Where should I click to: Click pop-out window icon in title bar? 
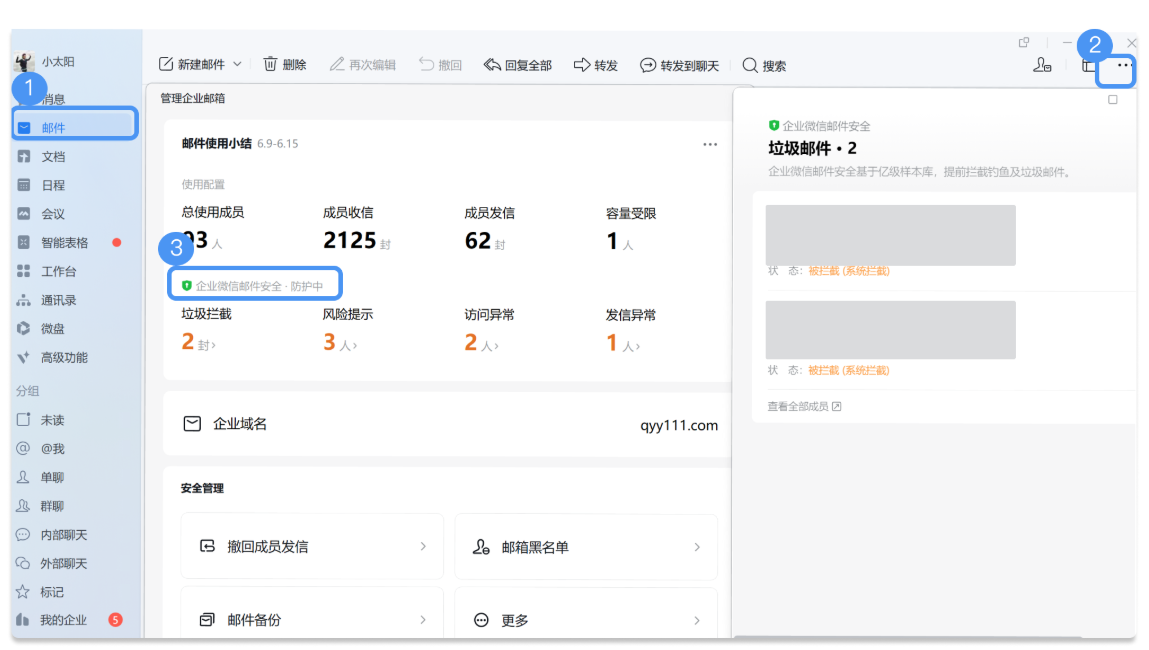pyautogui.click(x=1024, y=43)
